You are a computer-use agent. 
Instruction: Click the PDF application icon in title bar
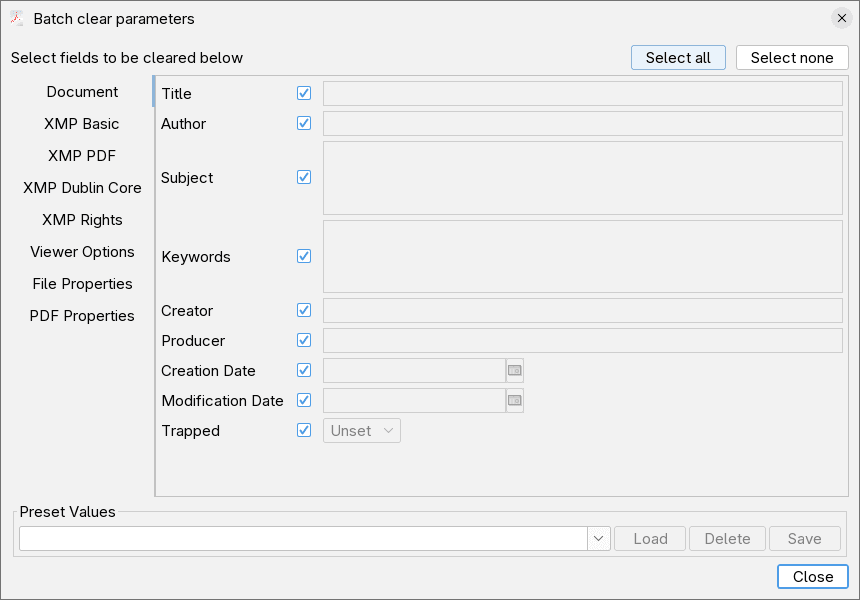click(18, 18)
